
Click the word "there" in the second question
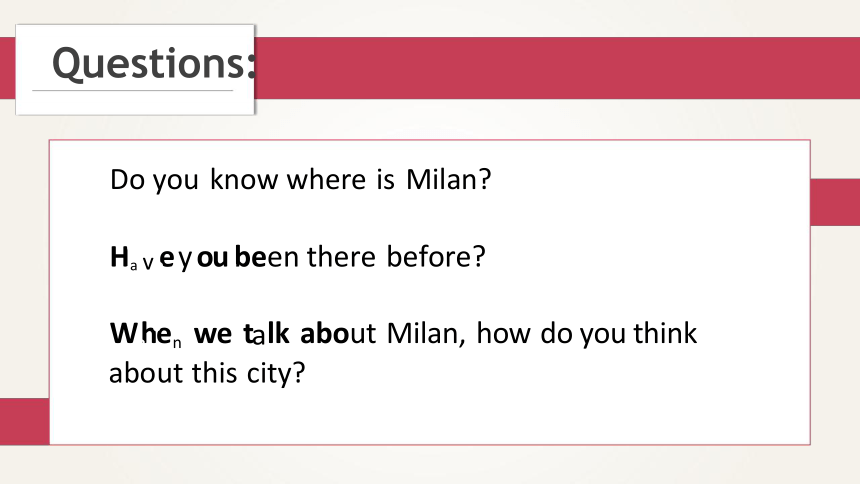341,256
